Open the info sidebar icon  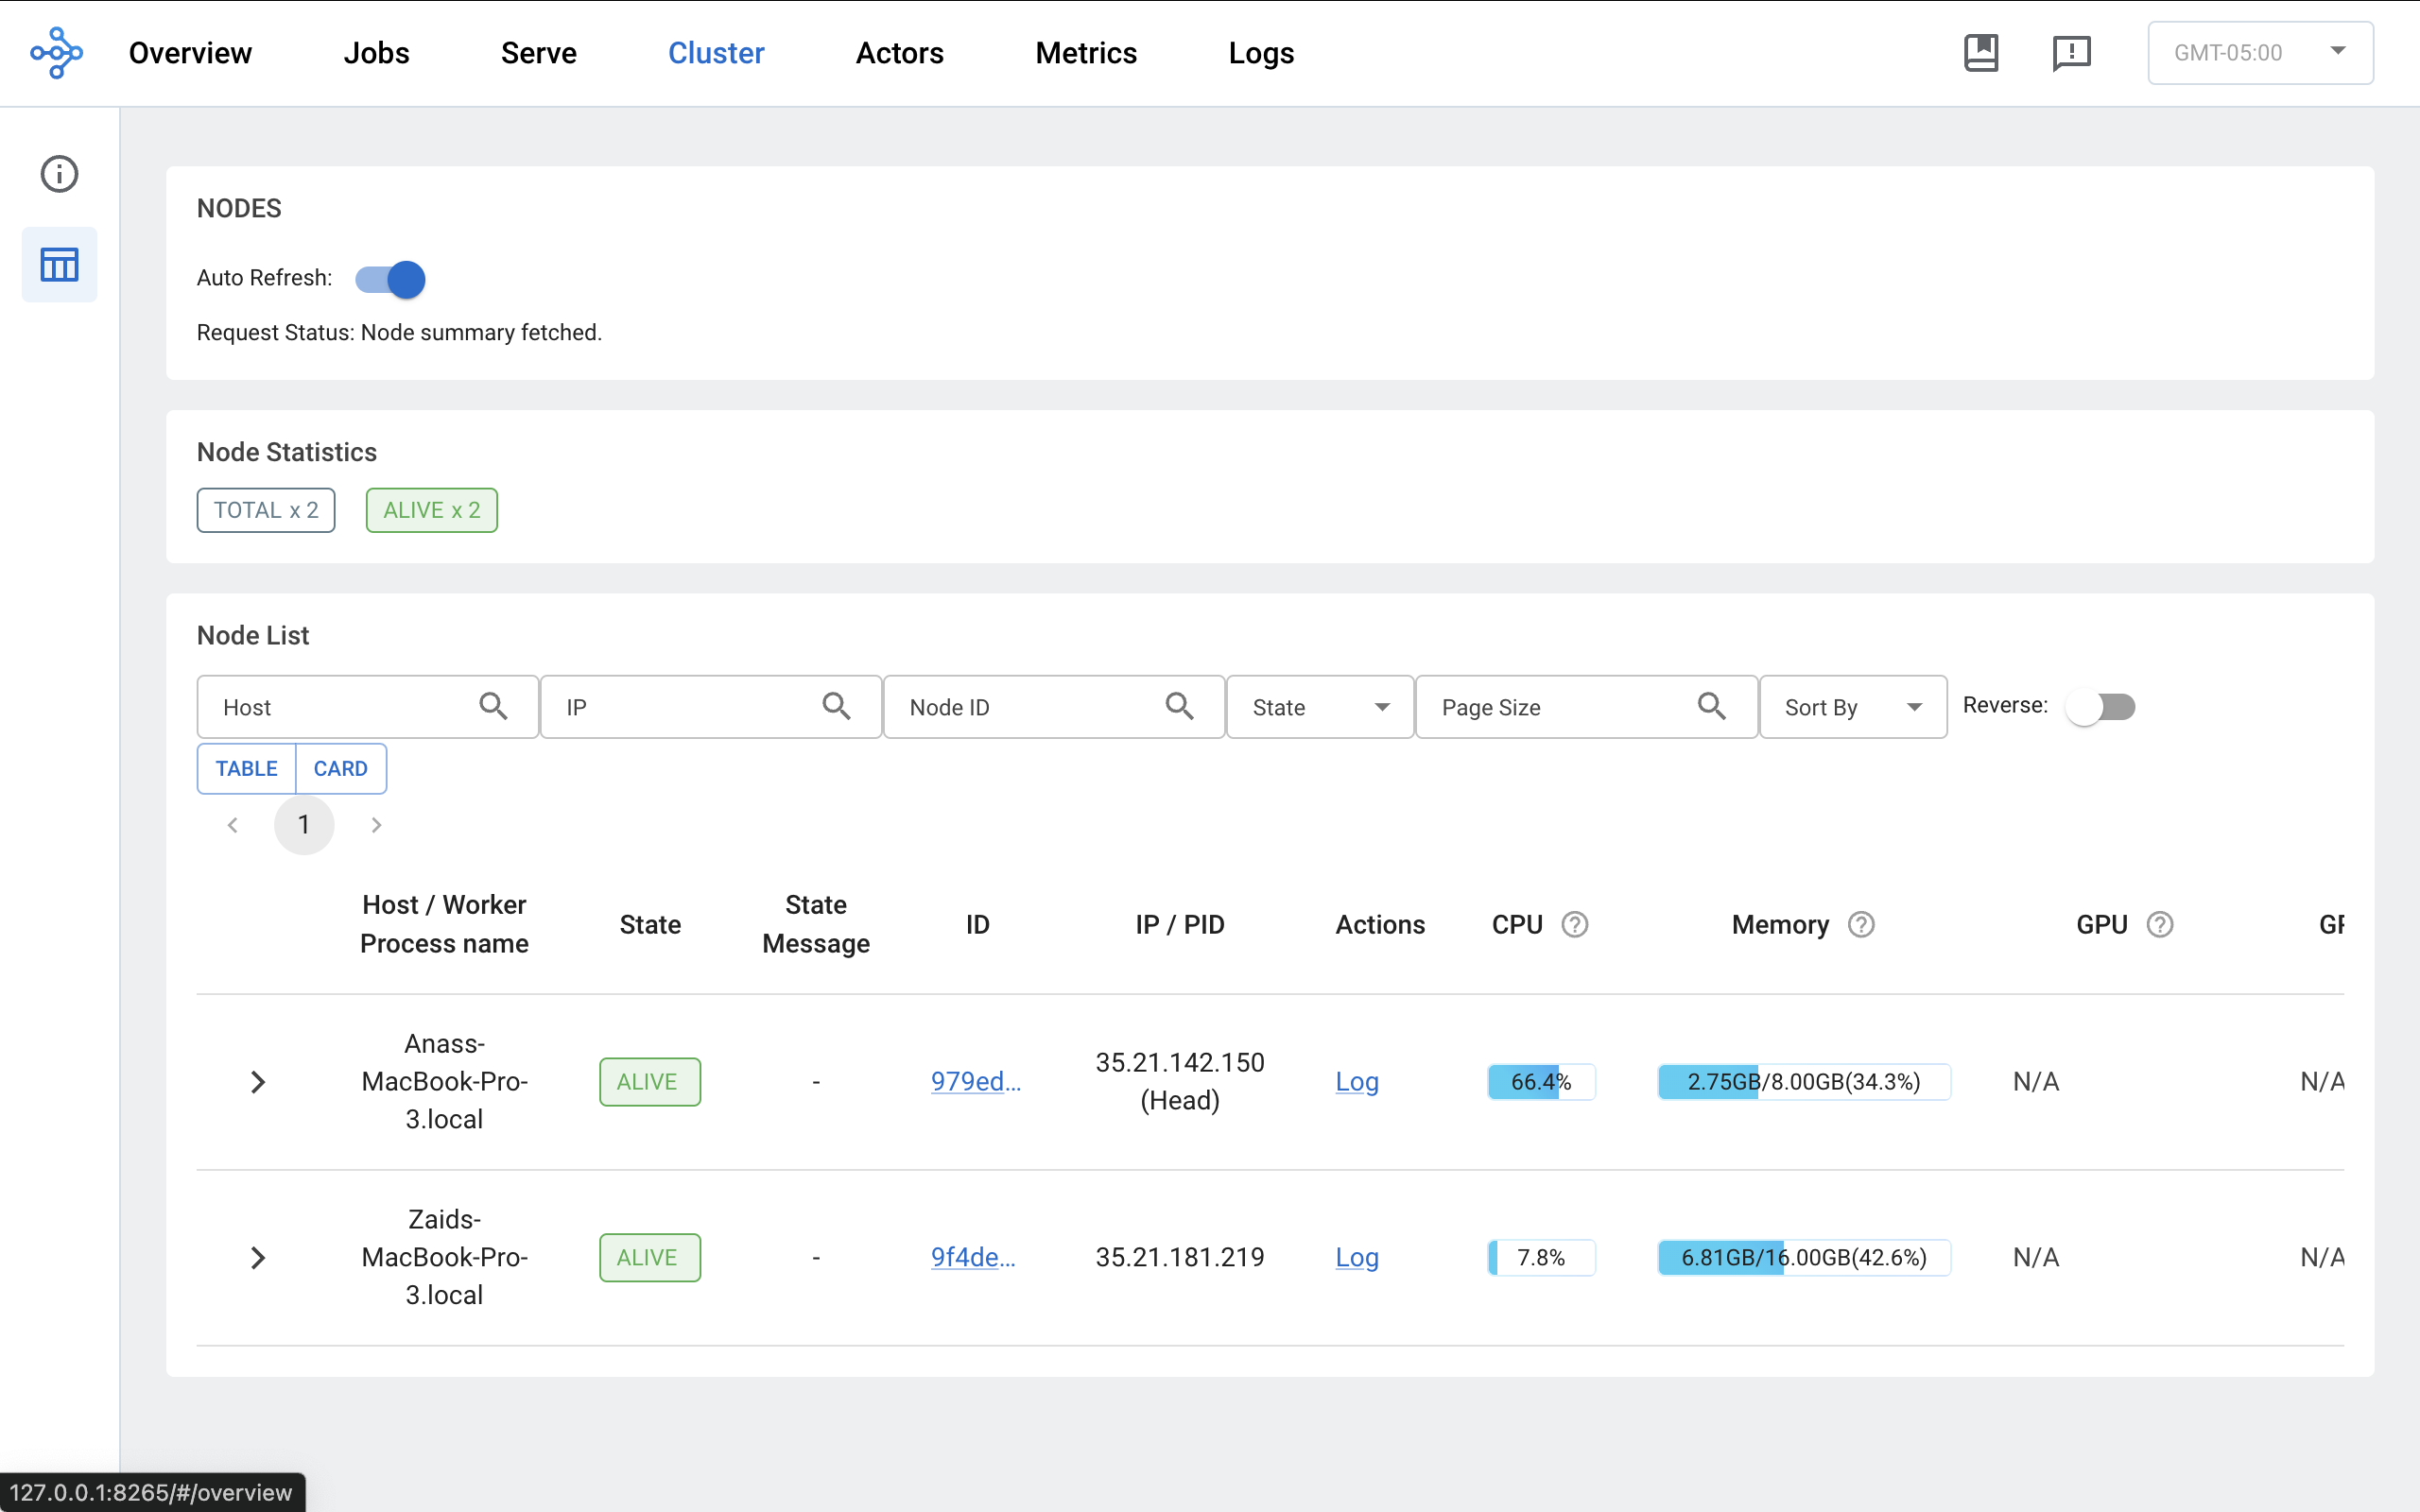pos(59,174)
